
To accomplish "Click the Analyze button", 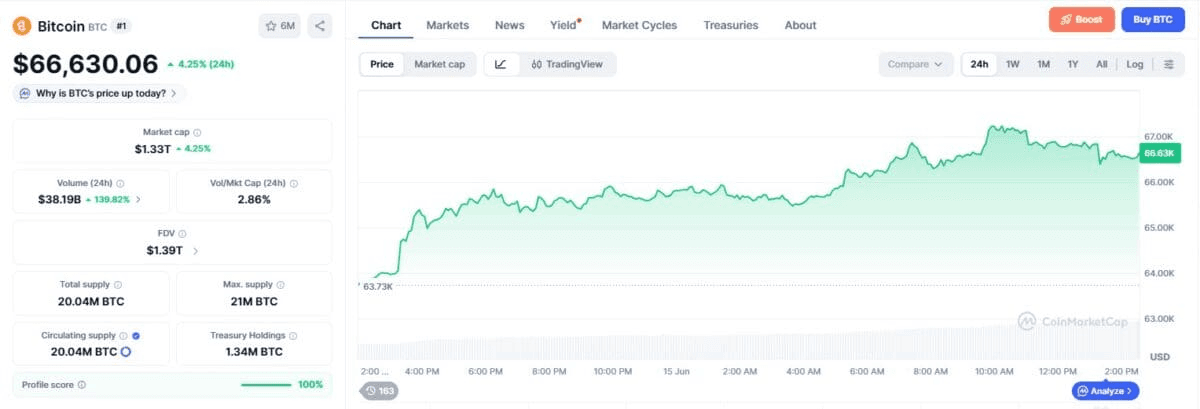I will (x=1105, y=391).
